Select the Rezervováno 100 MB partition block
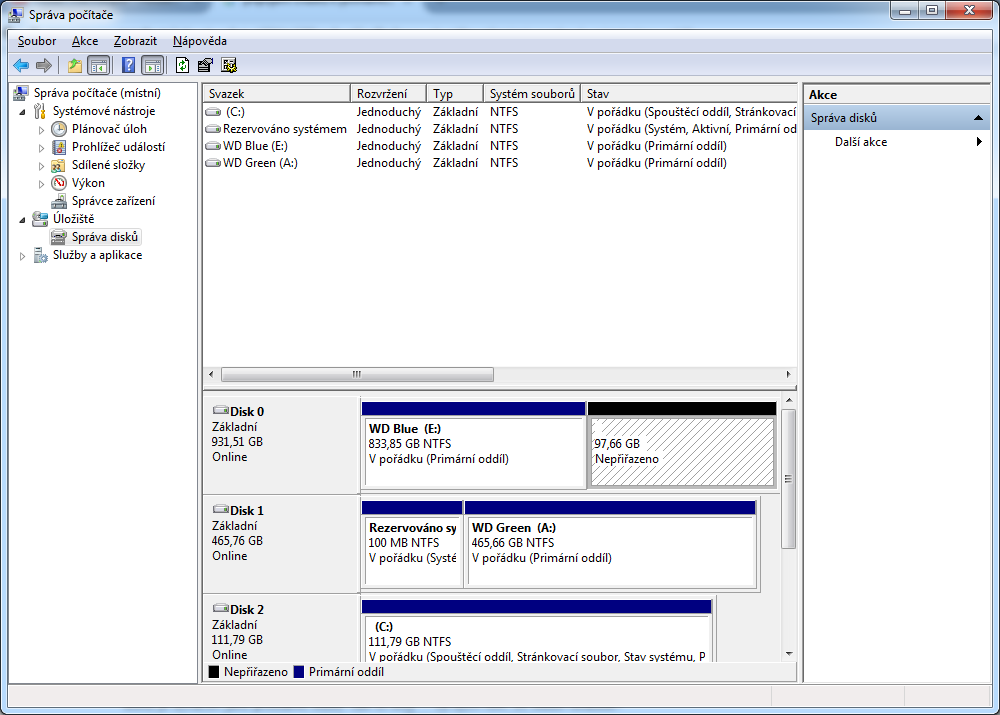 [x=412, y=544]
